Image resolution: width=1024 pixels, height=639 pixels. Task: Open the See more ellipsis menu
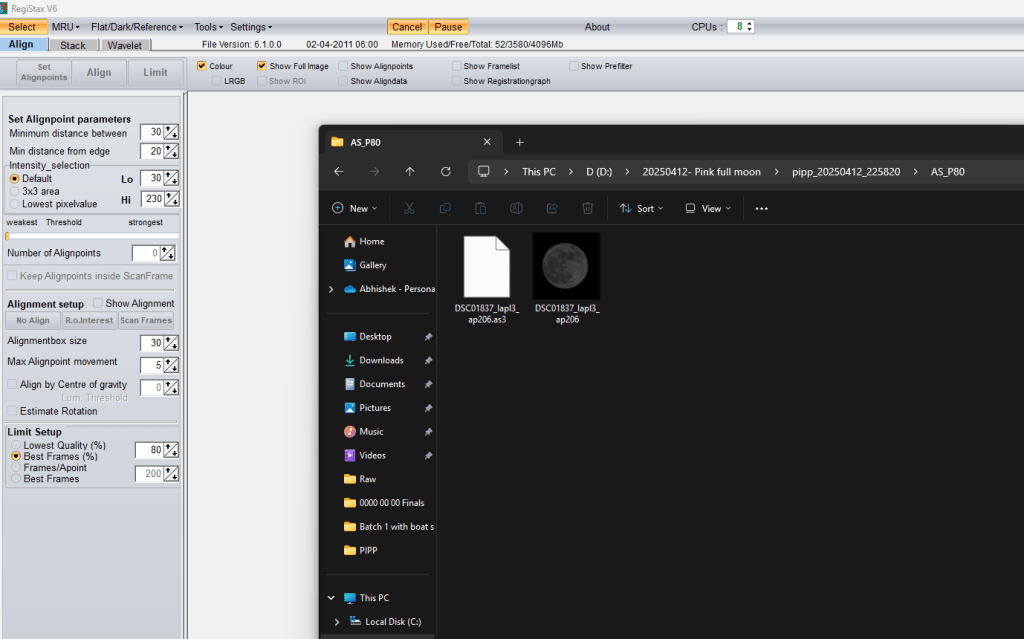(761, 208)
